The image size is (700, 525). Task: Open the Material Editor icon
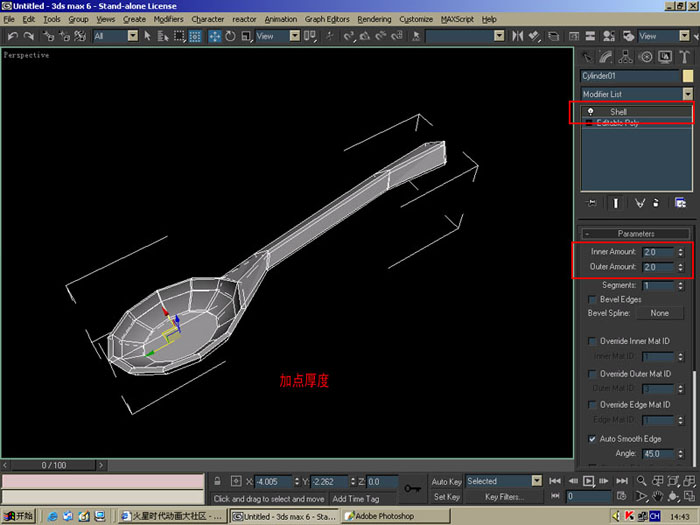tap(608, 36)
